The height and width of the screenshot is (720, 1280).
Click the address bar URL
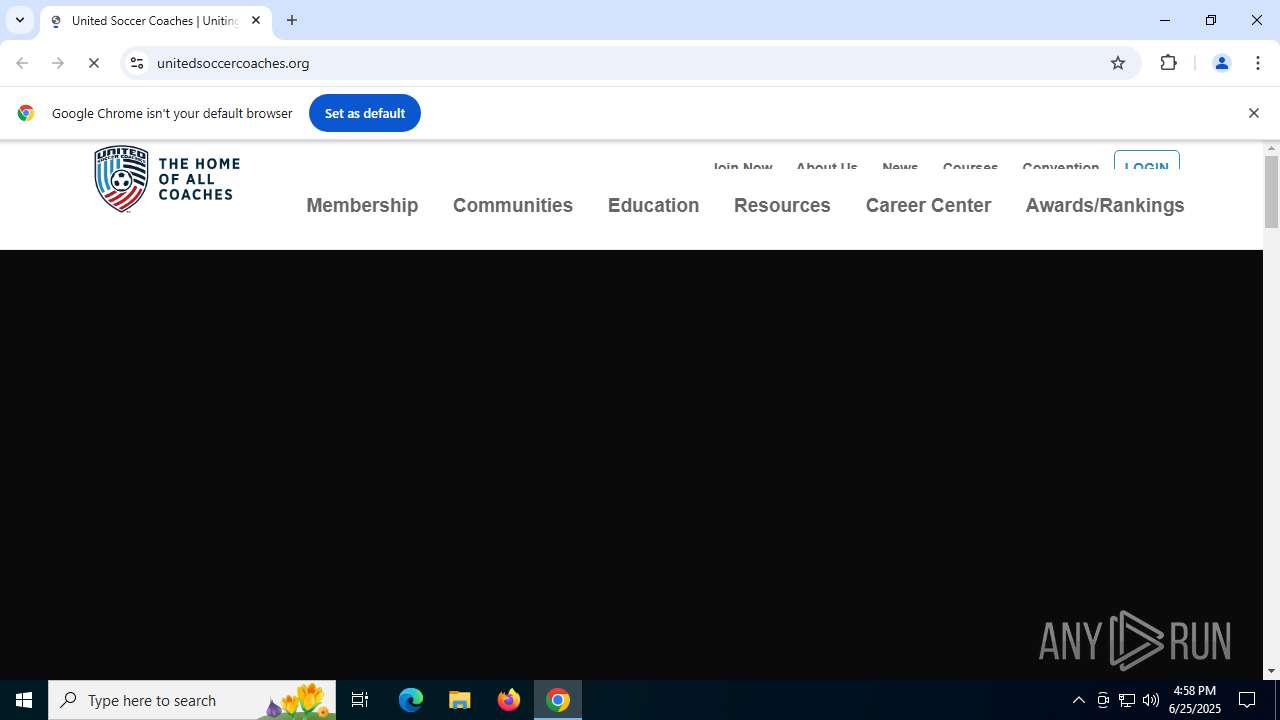tap(233, 63)
